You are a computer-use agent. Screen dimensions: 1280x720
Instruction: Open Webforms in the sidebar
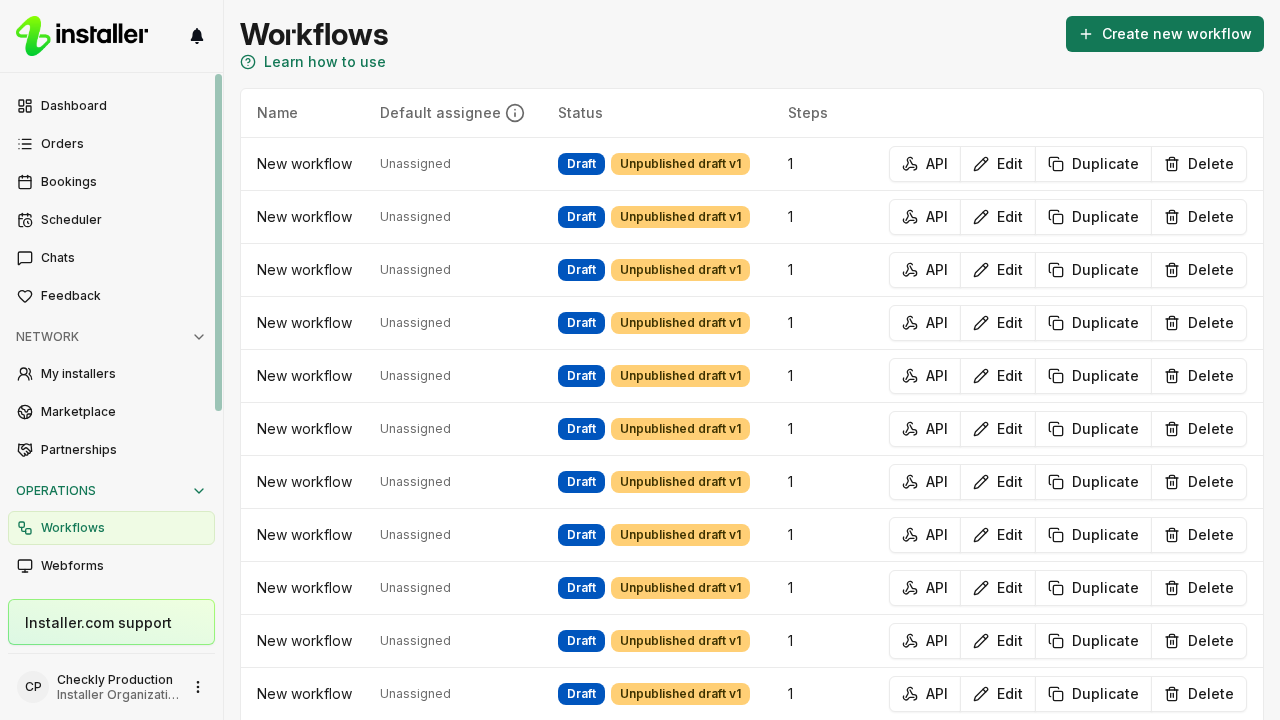[x=111, y=566]
